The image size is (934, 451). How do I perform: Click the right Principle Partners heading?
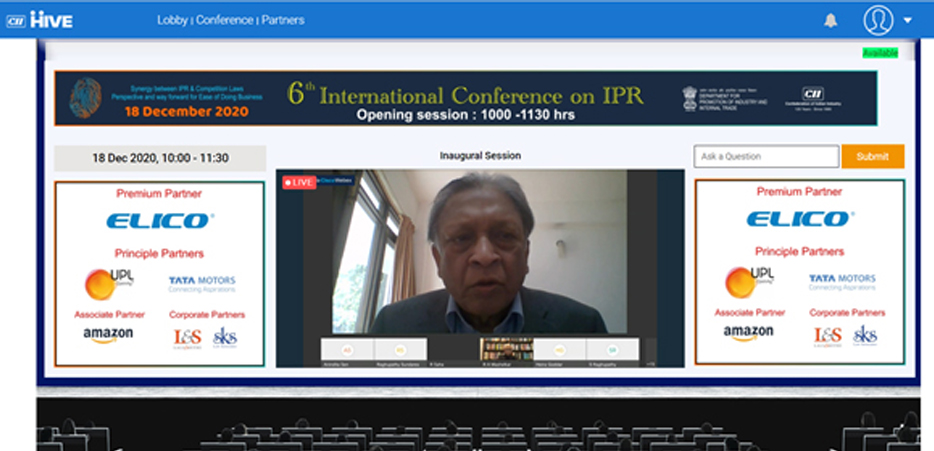coord(799,251)
